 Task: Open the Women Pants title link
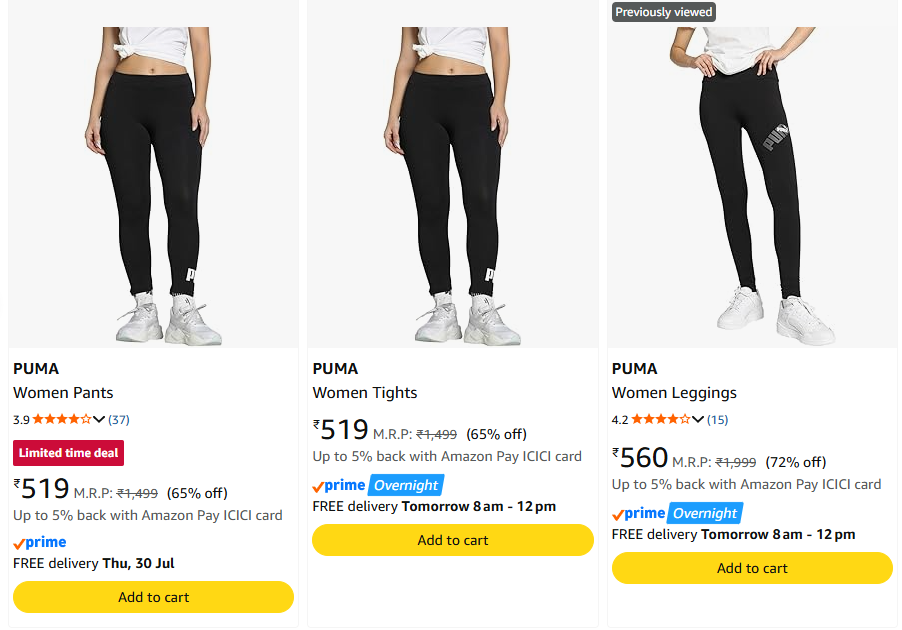pyautogui.click(x=63, y=392)
